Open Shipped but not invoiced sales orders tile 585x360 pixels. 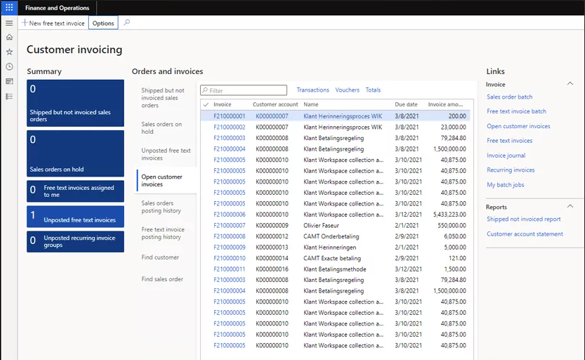tap(75, 103)
